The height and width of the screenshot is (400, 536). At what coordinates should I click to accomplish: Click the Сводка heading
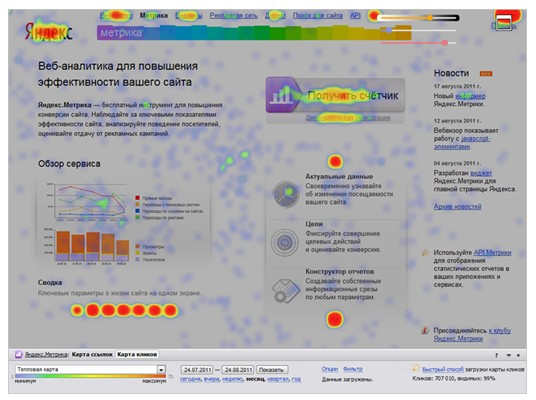point(50,283)
